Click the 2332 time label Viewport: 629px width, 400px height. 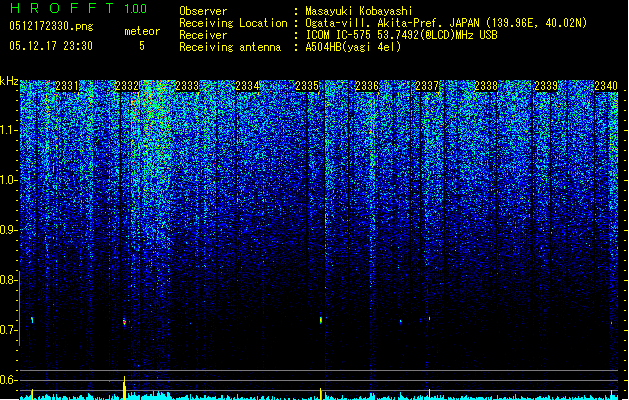pyautogui.click(x=127, y=86)
